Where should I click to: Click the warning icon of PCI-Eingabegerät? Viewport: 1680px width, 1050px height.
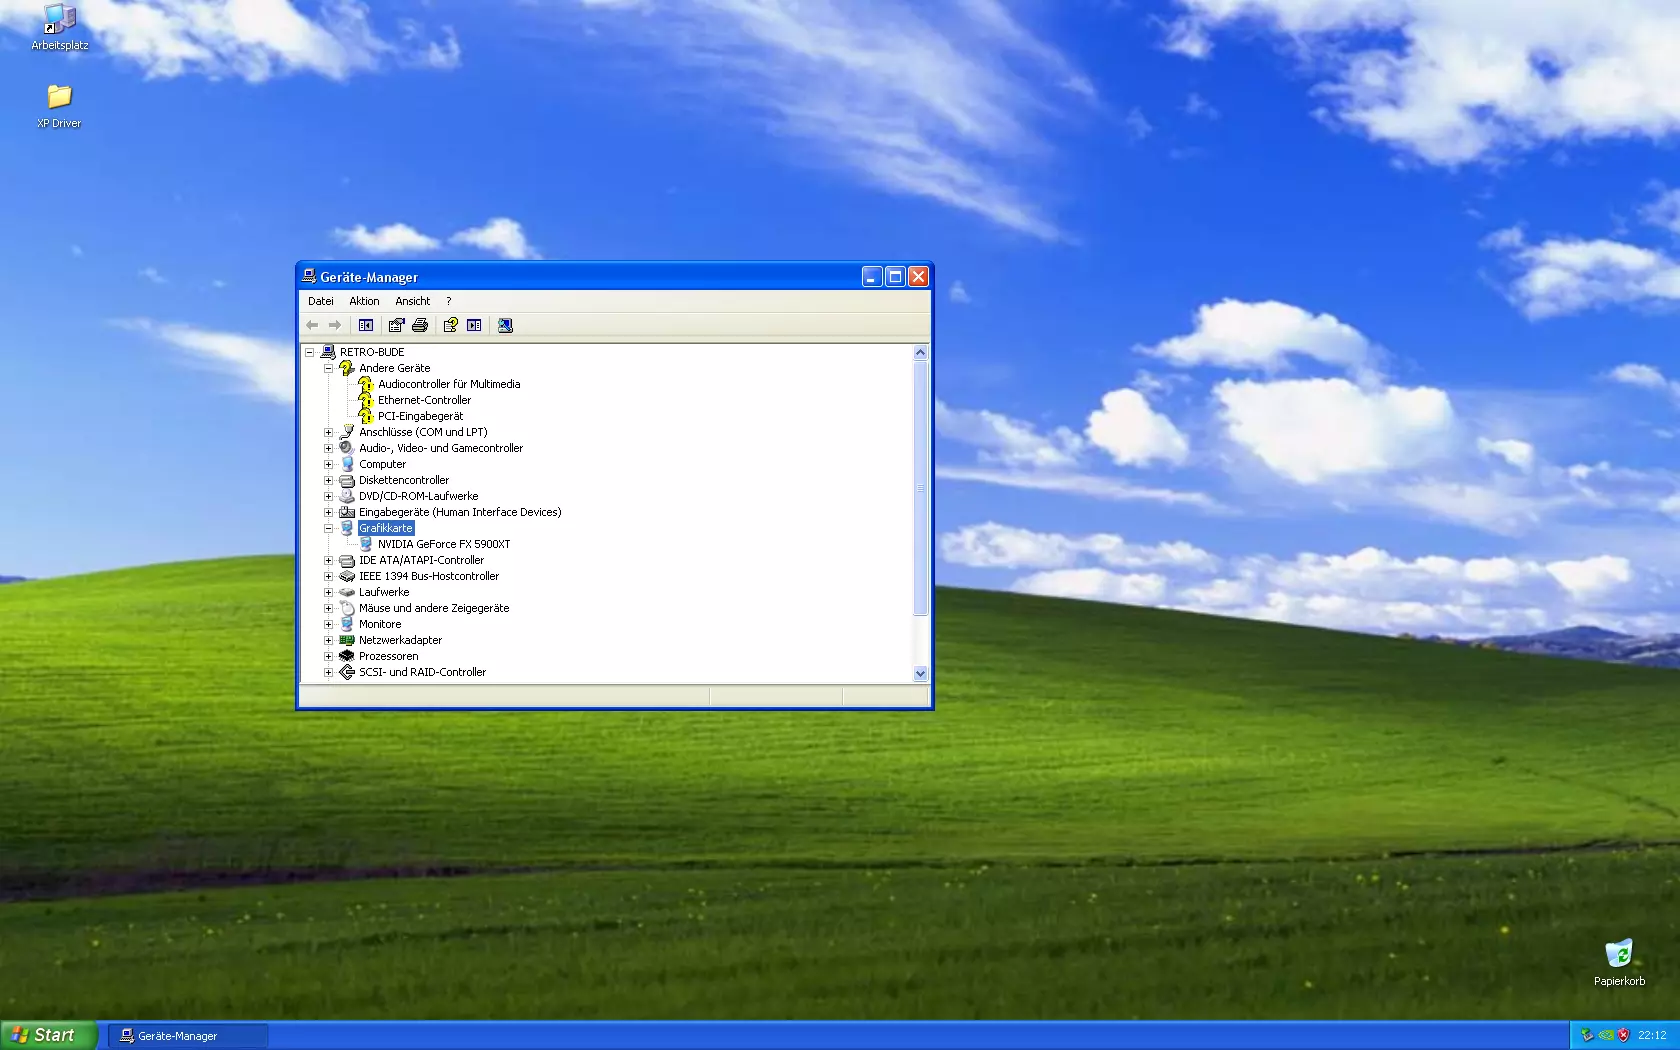pyautogui.click(x=366, y=416)
